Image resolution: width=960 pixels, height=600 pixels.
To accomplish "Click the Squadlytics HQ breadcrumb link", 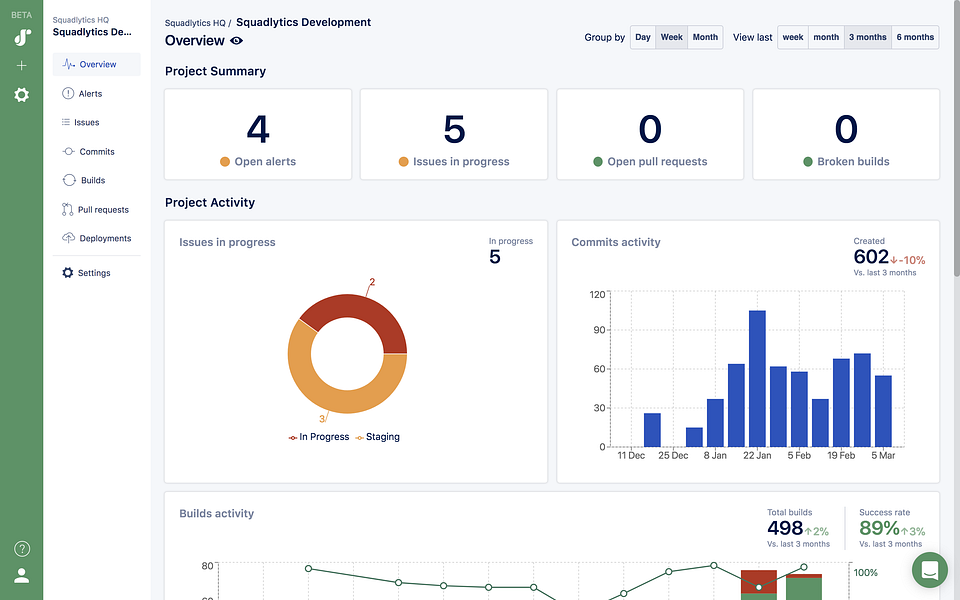I will 195,23.
